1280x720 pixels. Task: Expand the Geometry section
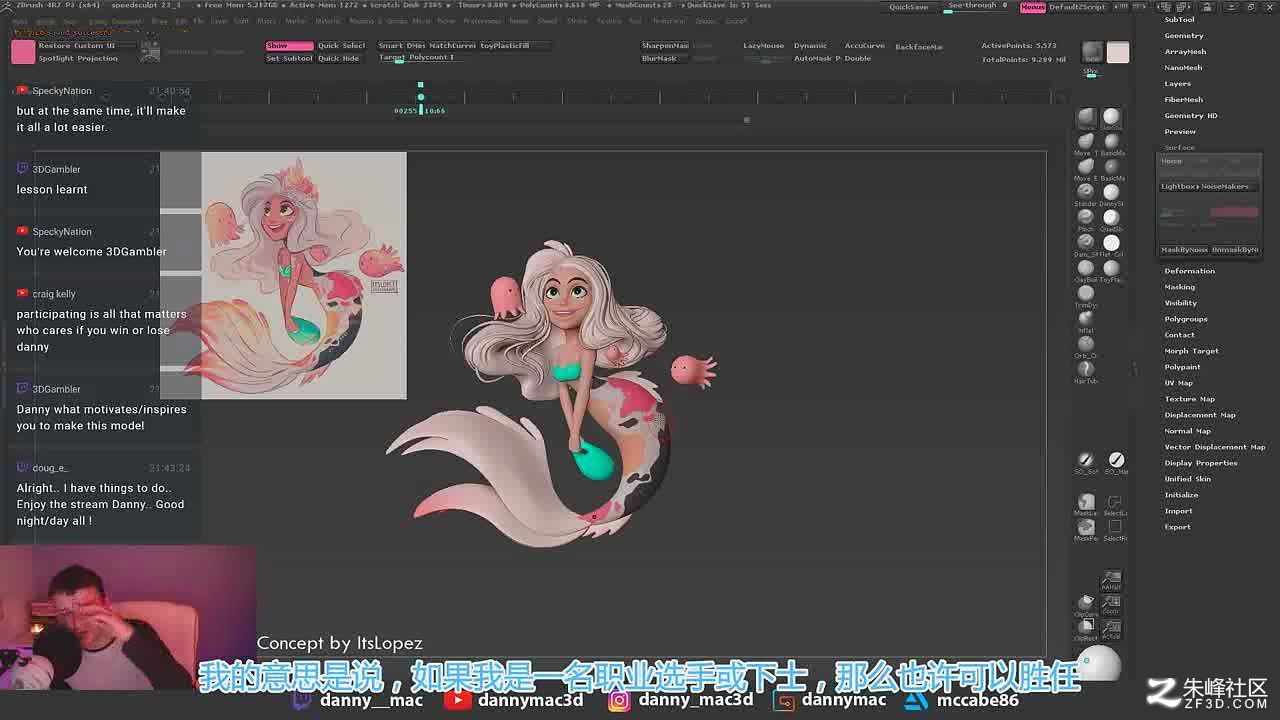pos(1183,36)
